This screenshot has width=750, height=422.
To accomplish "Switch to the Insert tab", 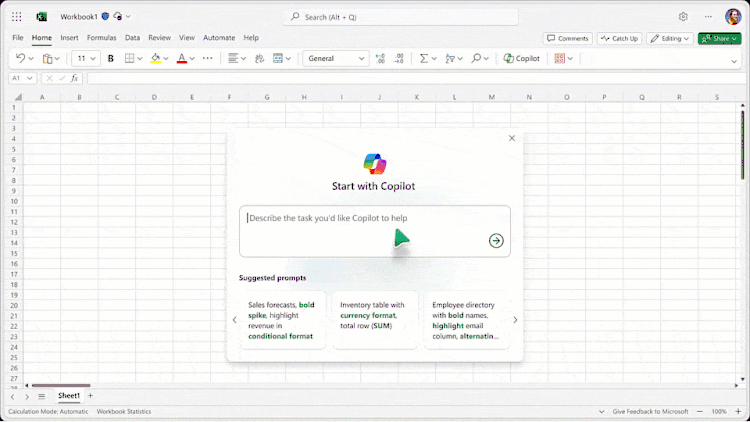I will click(x=69, y=37).
